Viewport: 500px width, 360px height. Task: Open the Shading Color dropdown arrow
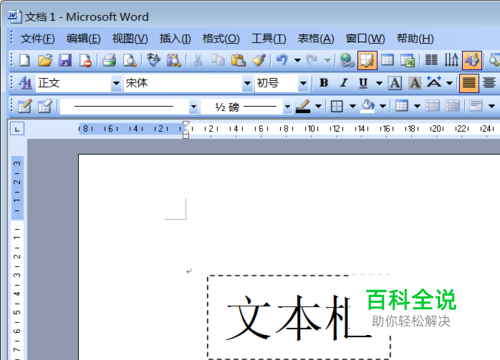click(x=383, y=107)
